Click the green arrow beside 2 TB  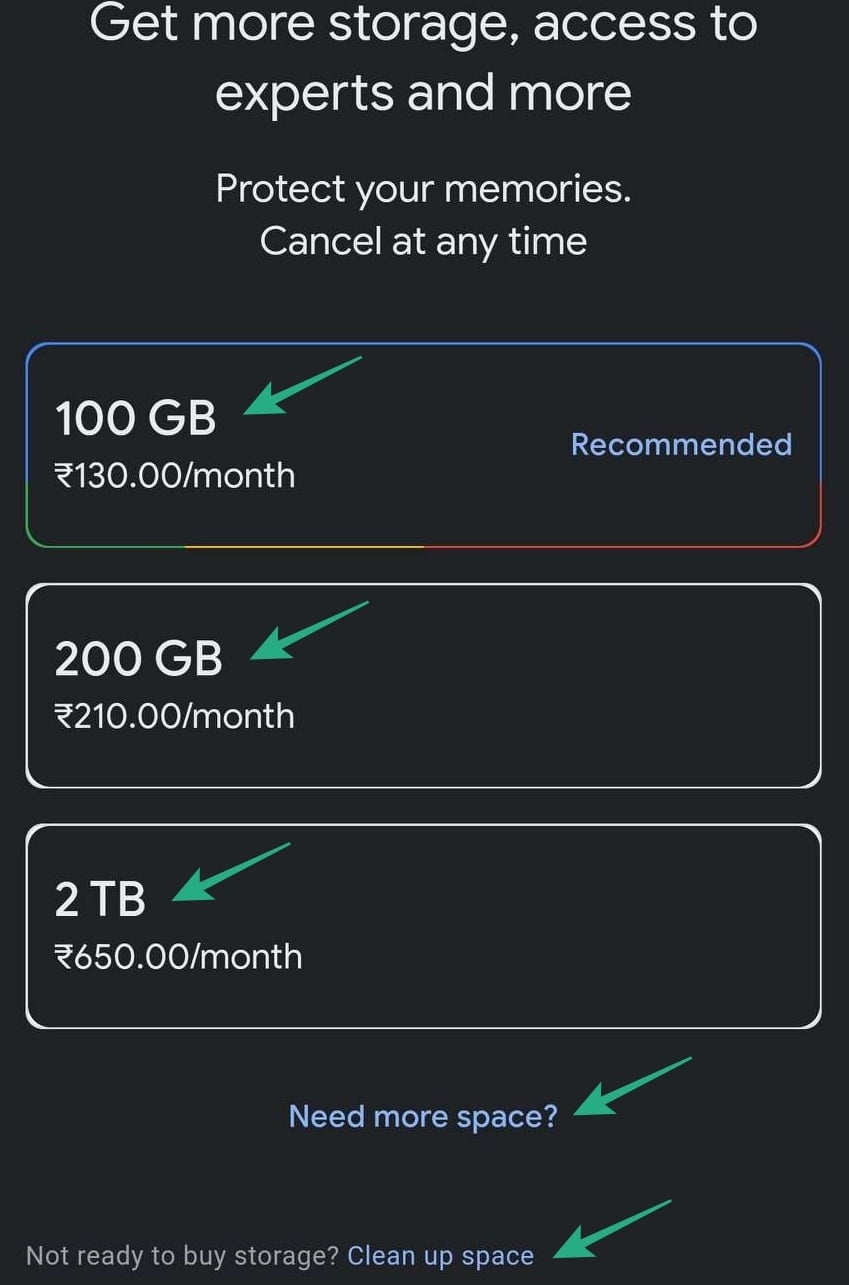[230, 872]
